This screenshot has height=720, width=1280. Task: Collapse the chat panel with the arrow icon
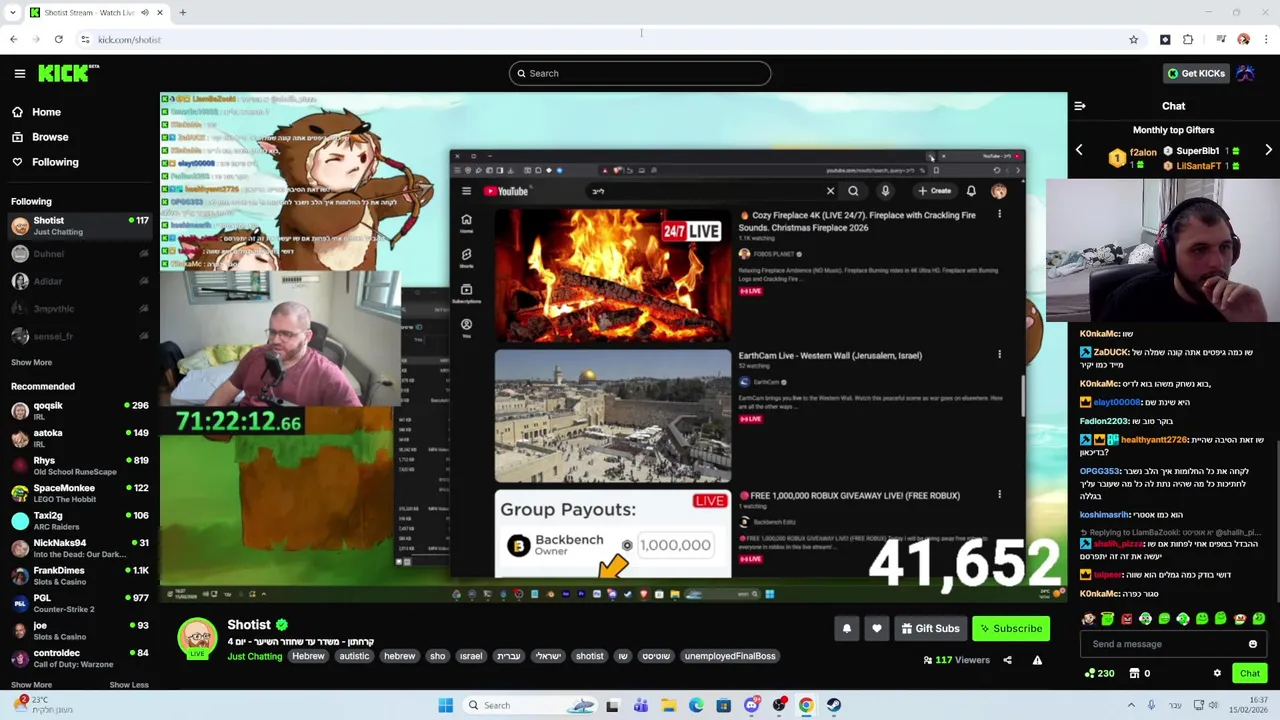pyautogui.click(x=1080, y=106)
